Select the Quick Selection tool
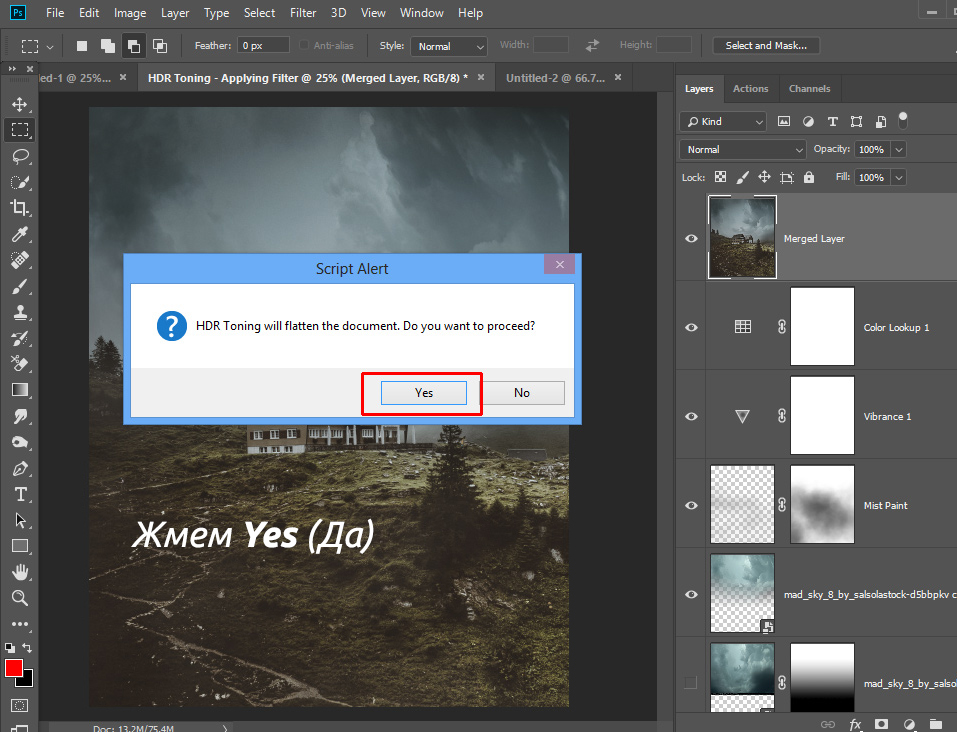 coord(20,182)
